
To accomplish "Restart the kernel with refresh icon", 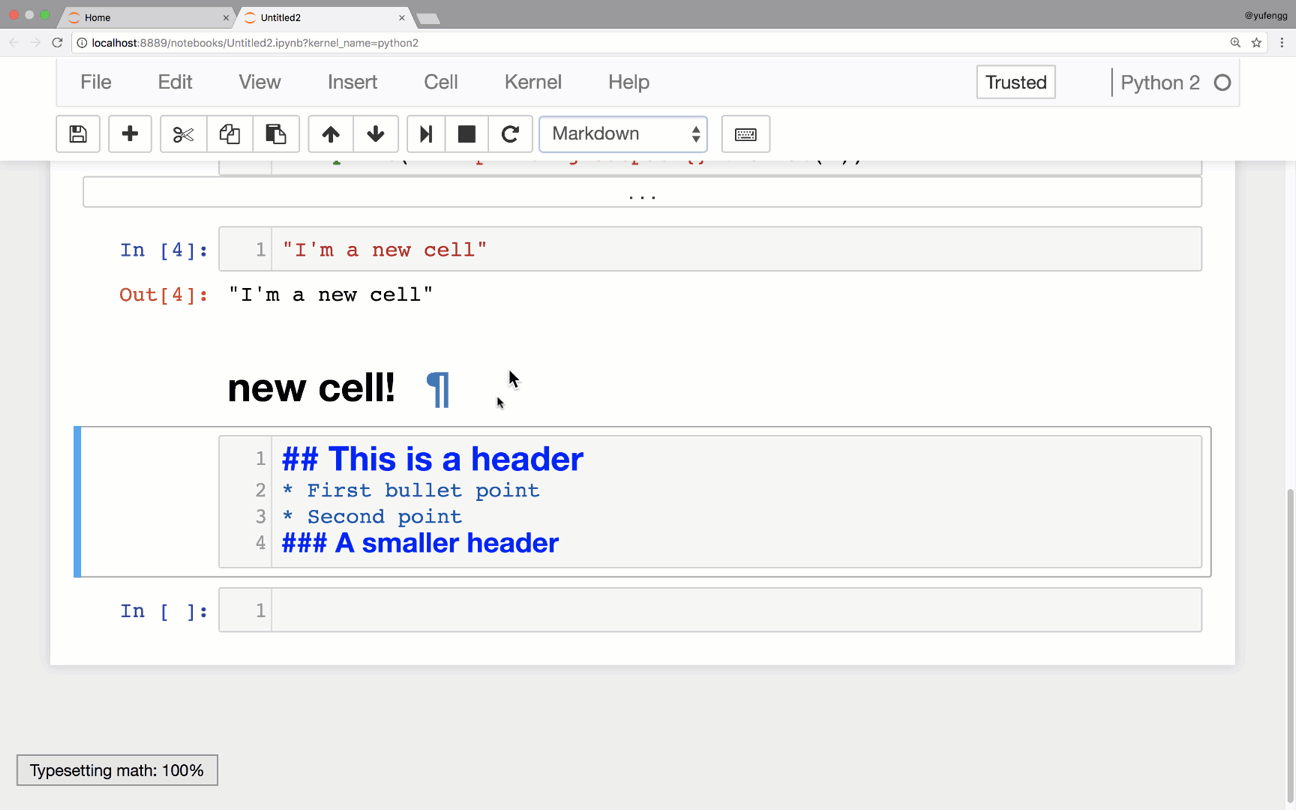I will pos(511,133).
